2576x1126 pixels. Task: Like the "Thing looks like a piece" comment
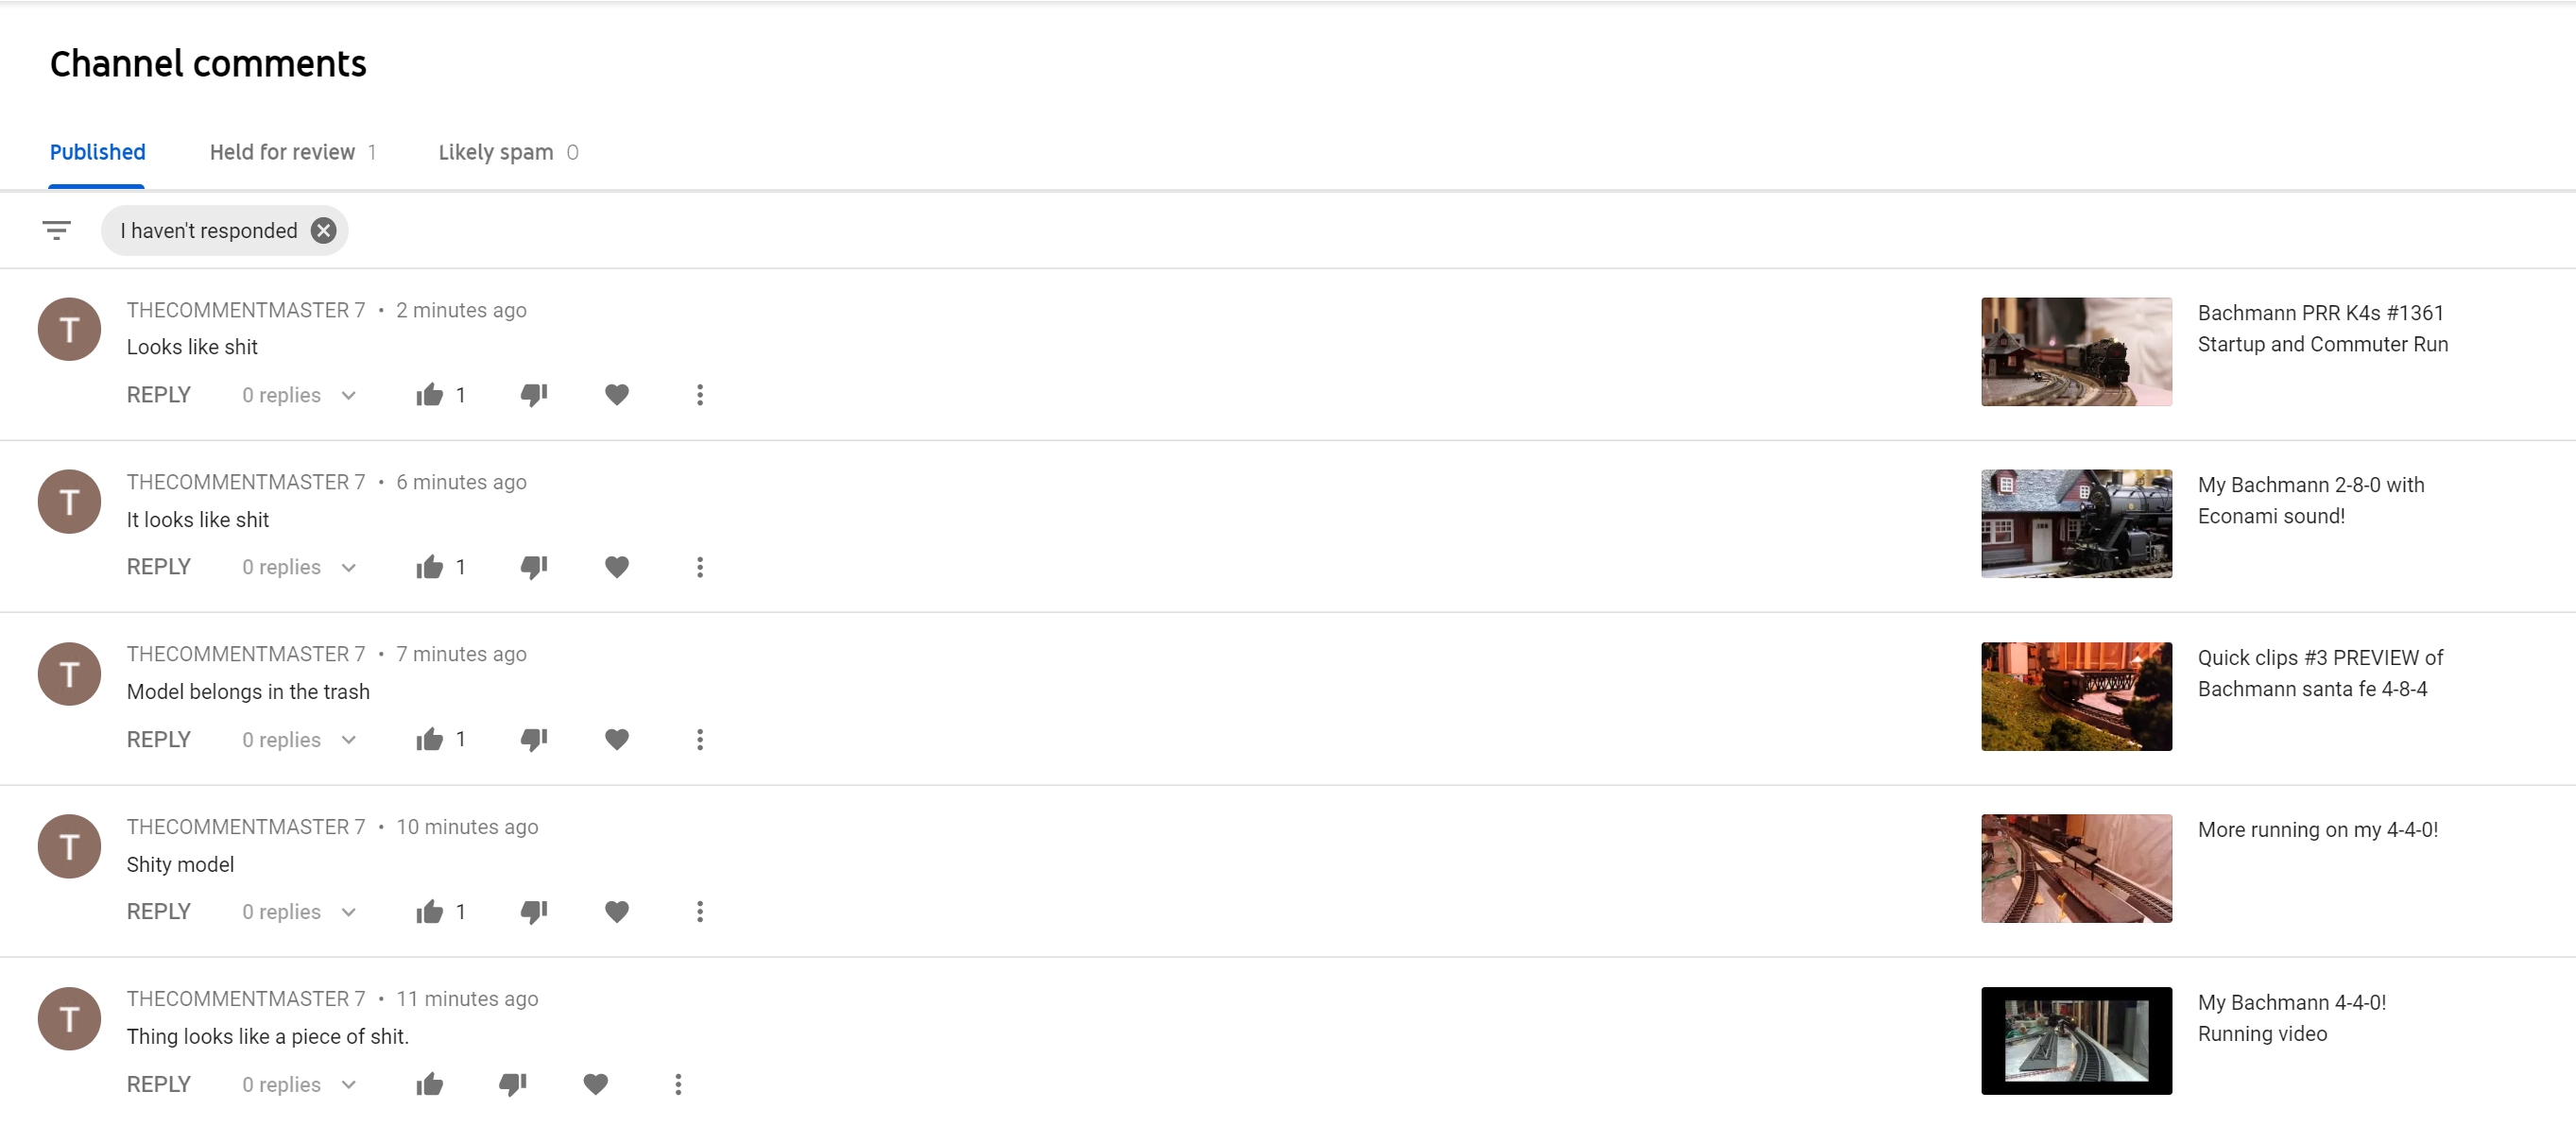pyautogui.click(x=429, y=1084)
